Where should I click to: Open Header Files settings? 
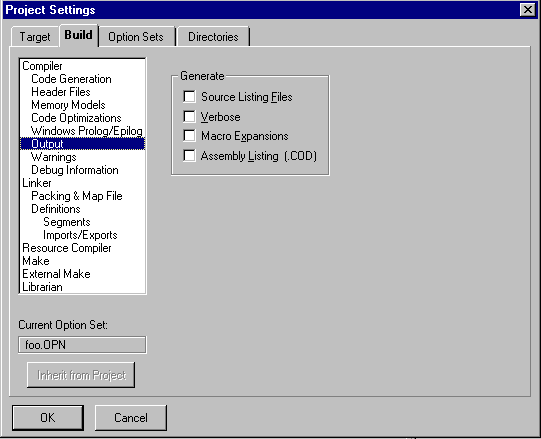click(x=61, y=92)
